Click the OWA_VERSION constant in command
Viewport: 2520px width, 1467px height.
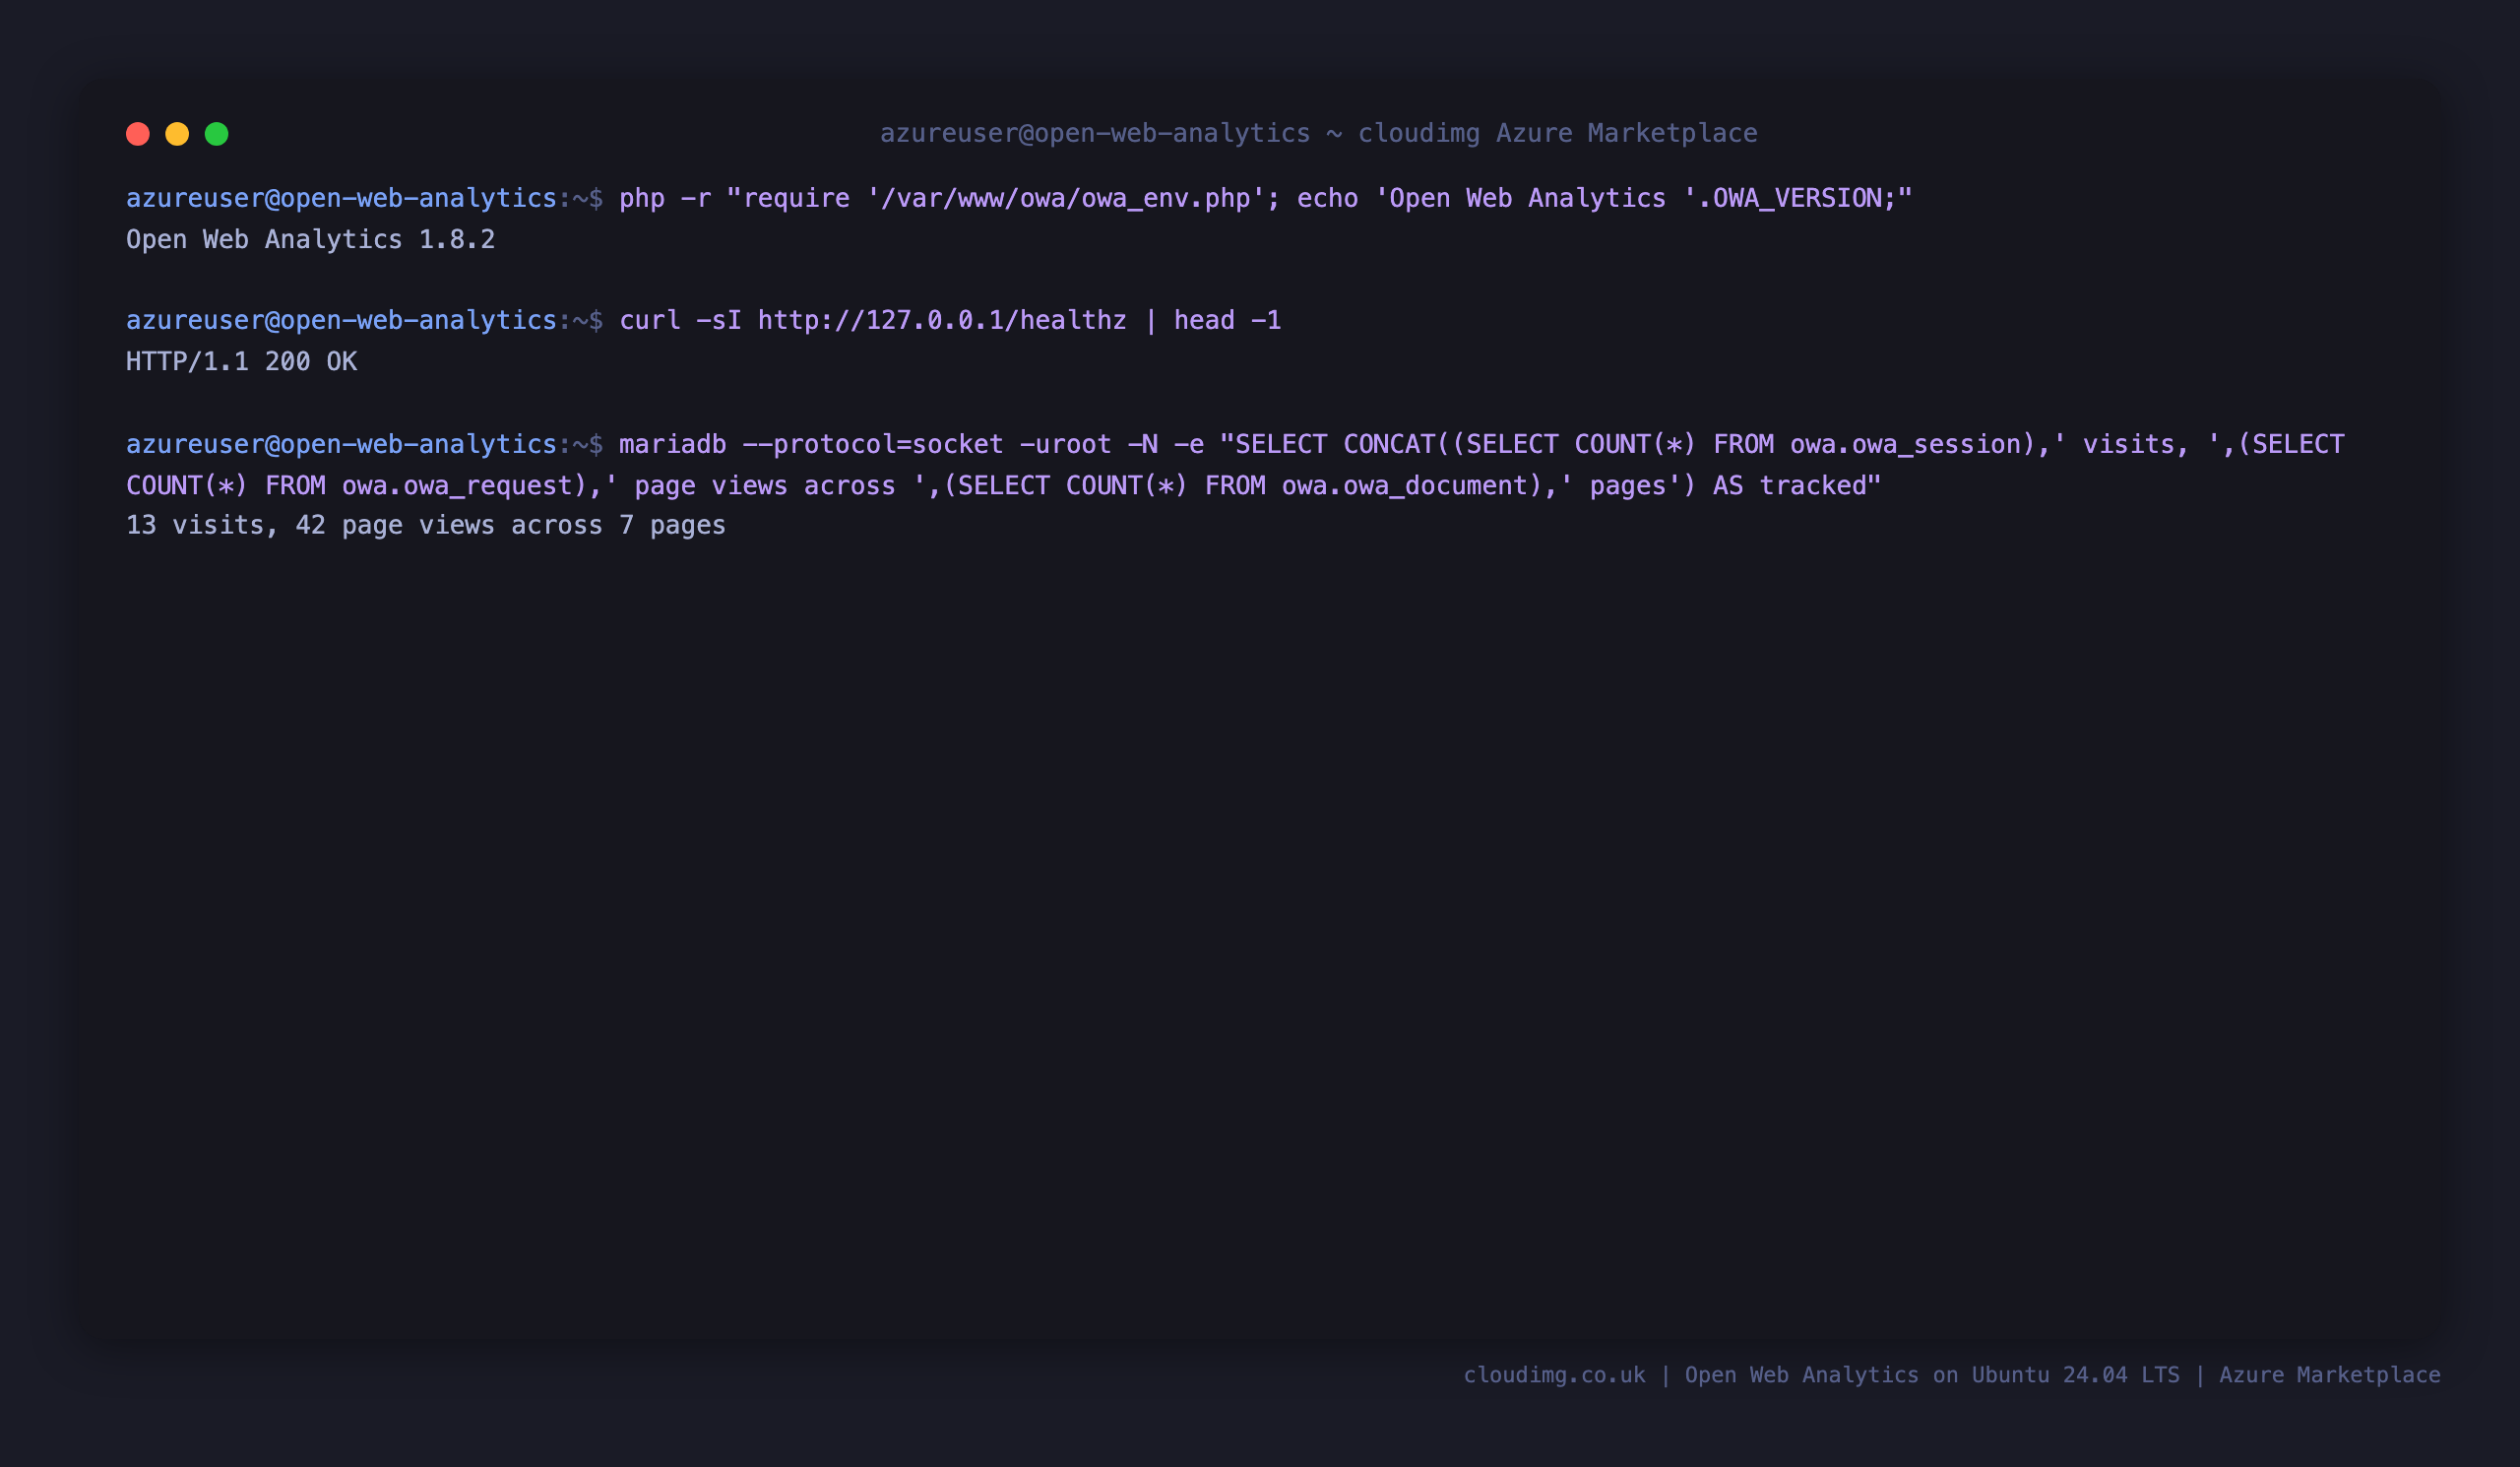pyautogui.click(x=1796, y=198)
